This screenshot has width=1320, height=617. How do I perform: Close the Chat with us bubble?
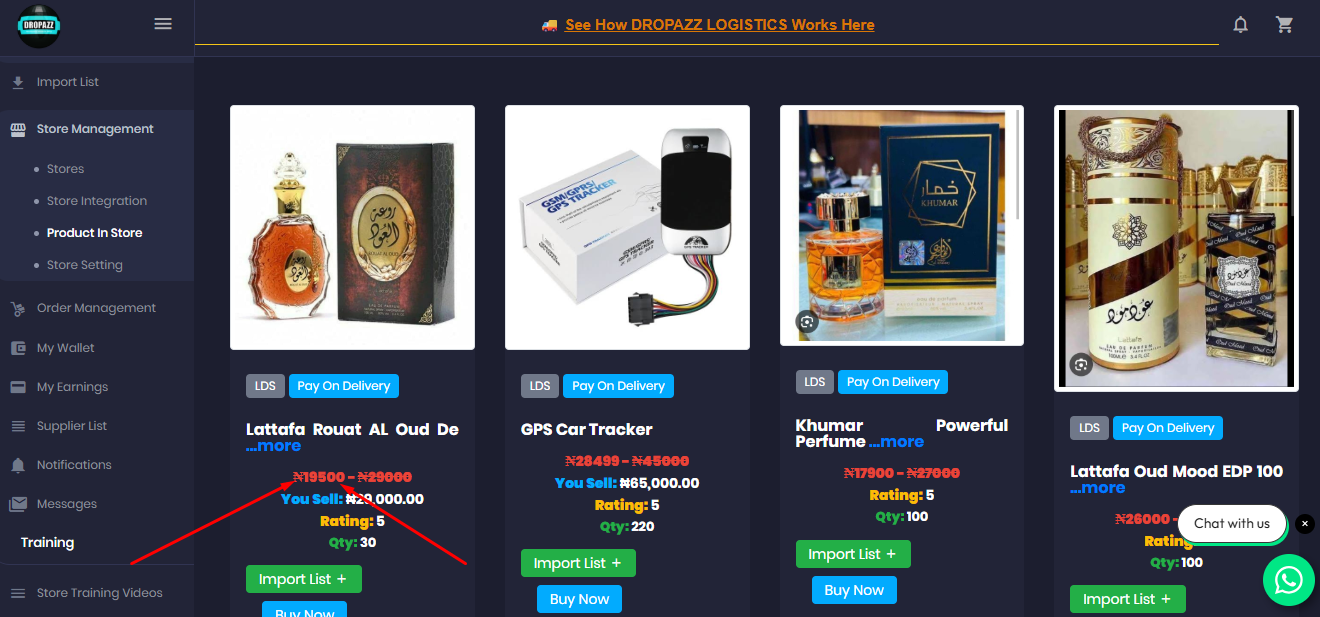click(x=1305, y=524)
